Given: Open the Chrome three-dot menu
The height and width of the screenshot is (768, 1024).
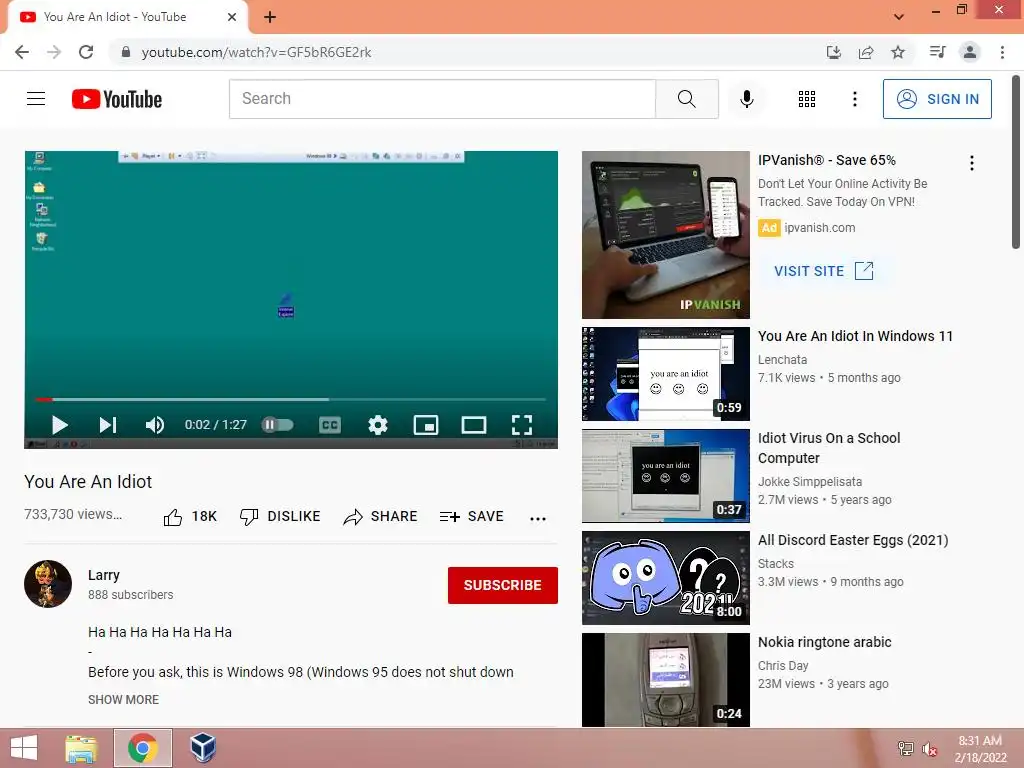Looking at the screenshot, I should pos(1002,52).
